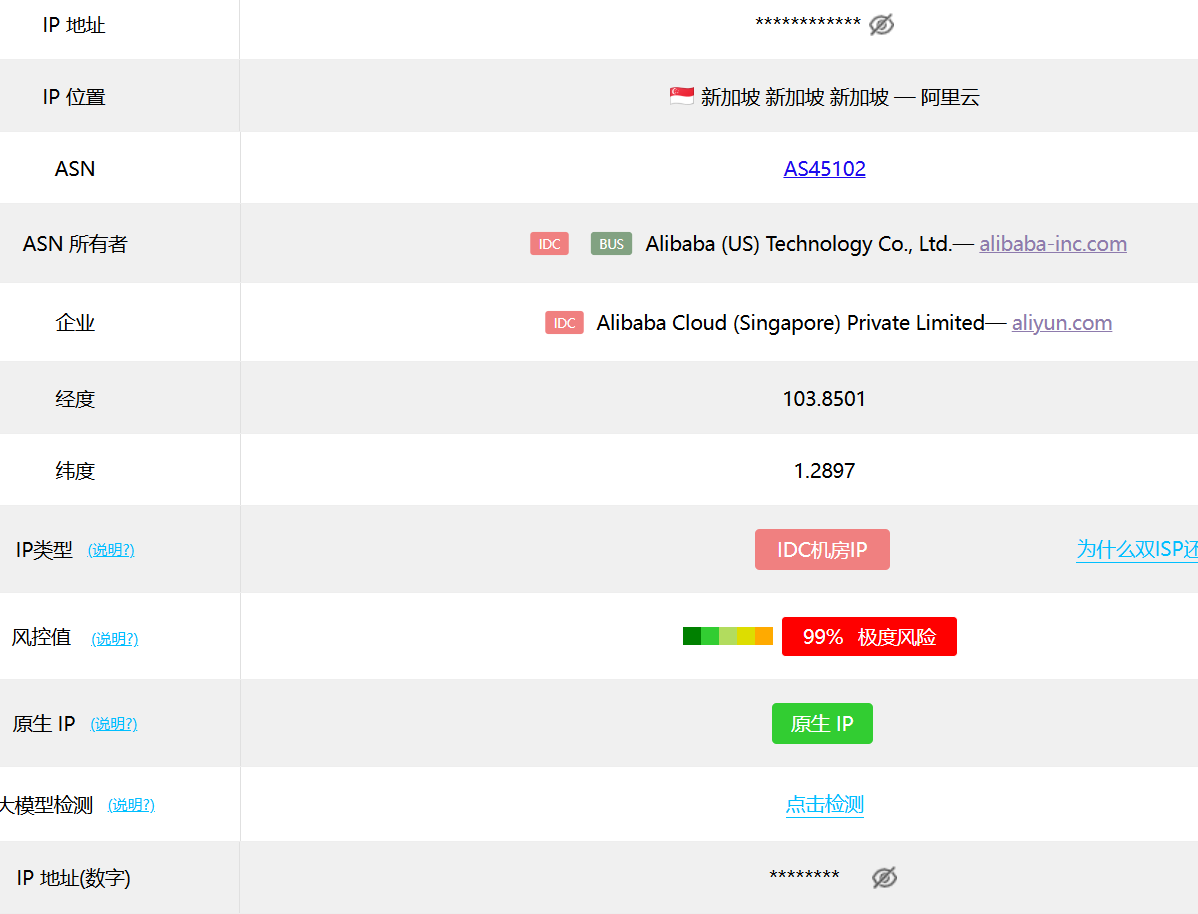Click the green 原生 IP badge
Viewport: 1198px width, 914px height.
point(822,724)
